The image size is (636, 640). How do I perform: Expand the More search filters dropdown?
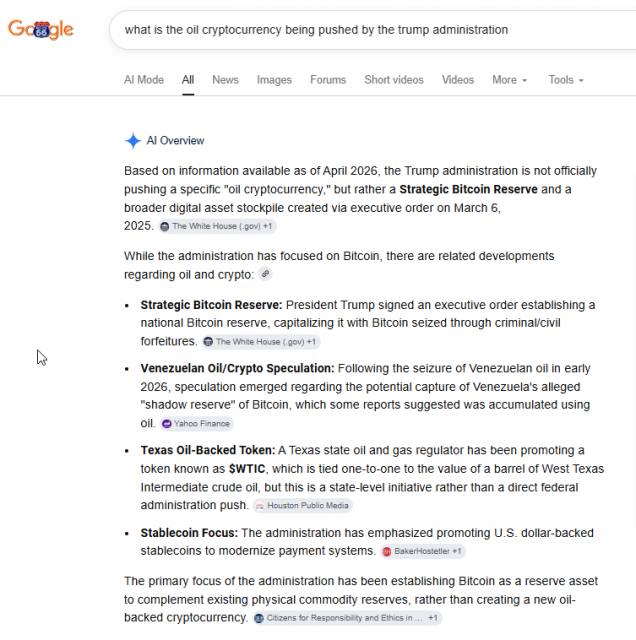[x=509, y=80]
